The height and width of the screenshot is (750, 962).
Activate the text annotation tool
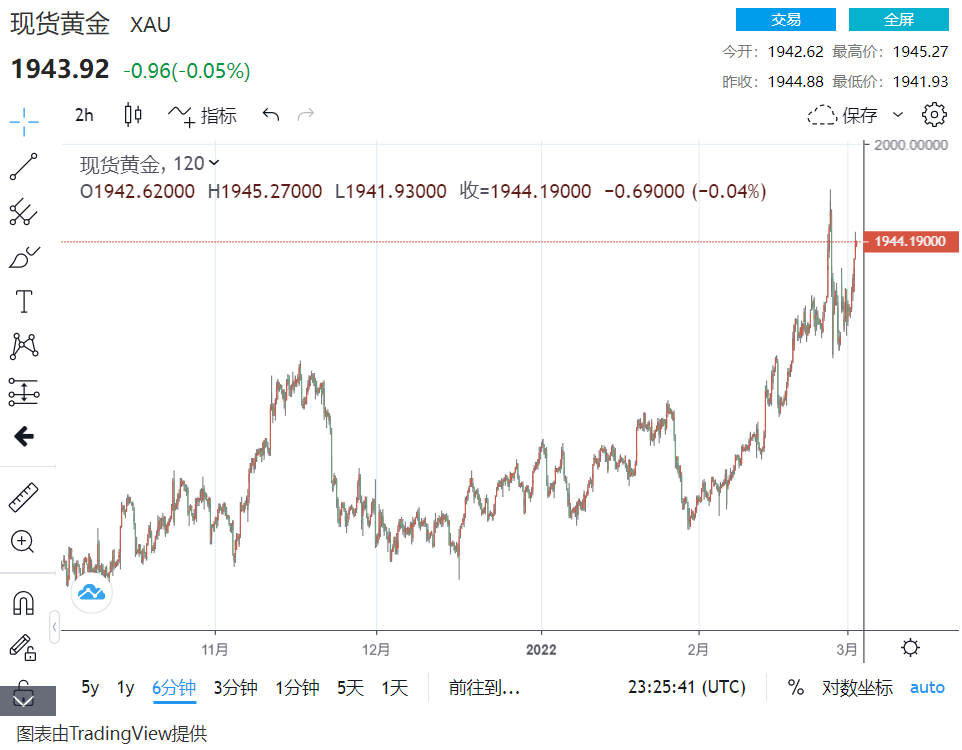(24, 302)
